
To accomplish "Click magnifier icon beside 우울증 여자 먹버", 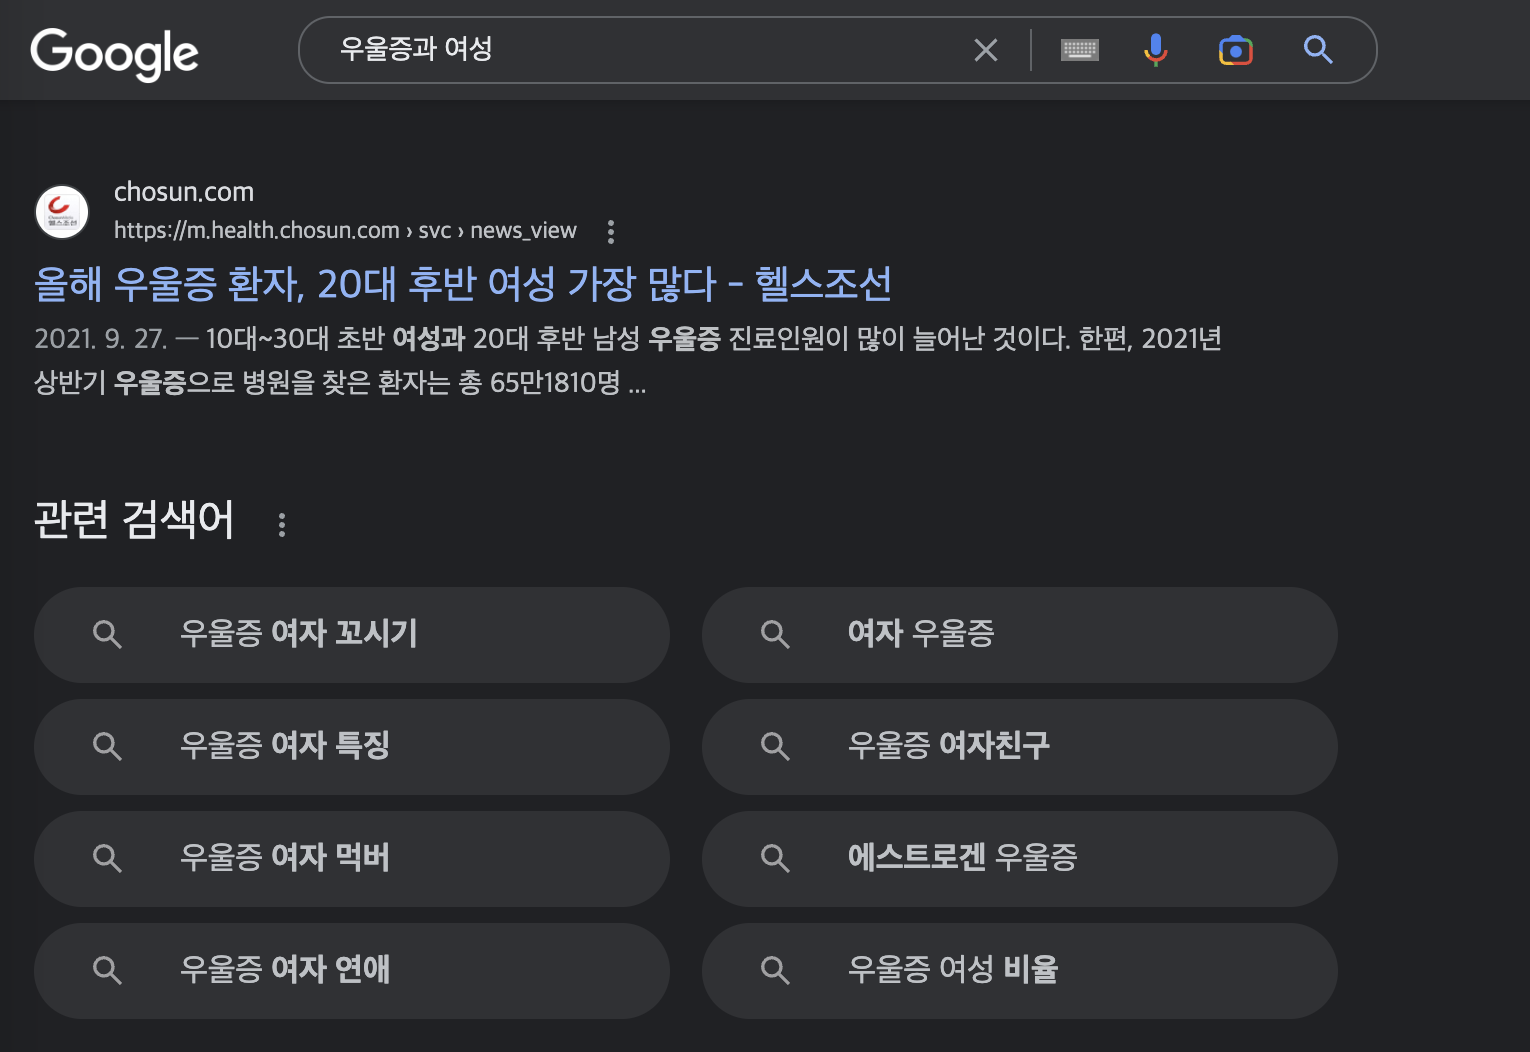I will pos(107,858).
